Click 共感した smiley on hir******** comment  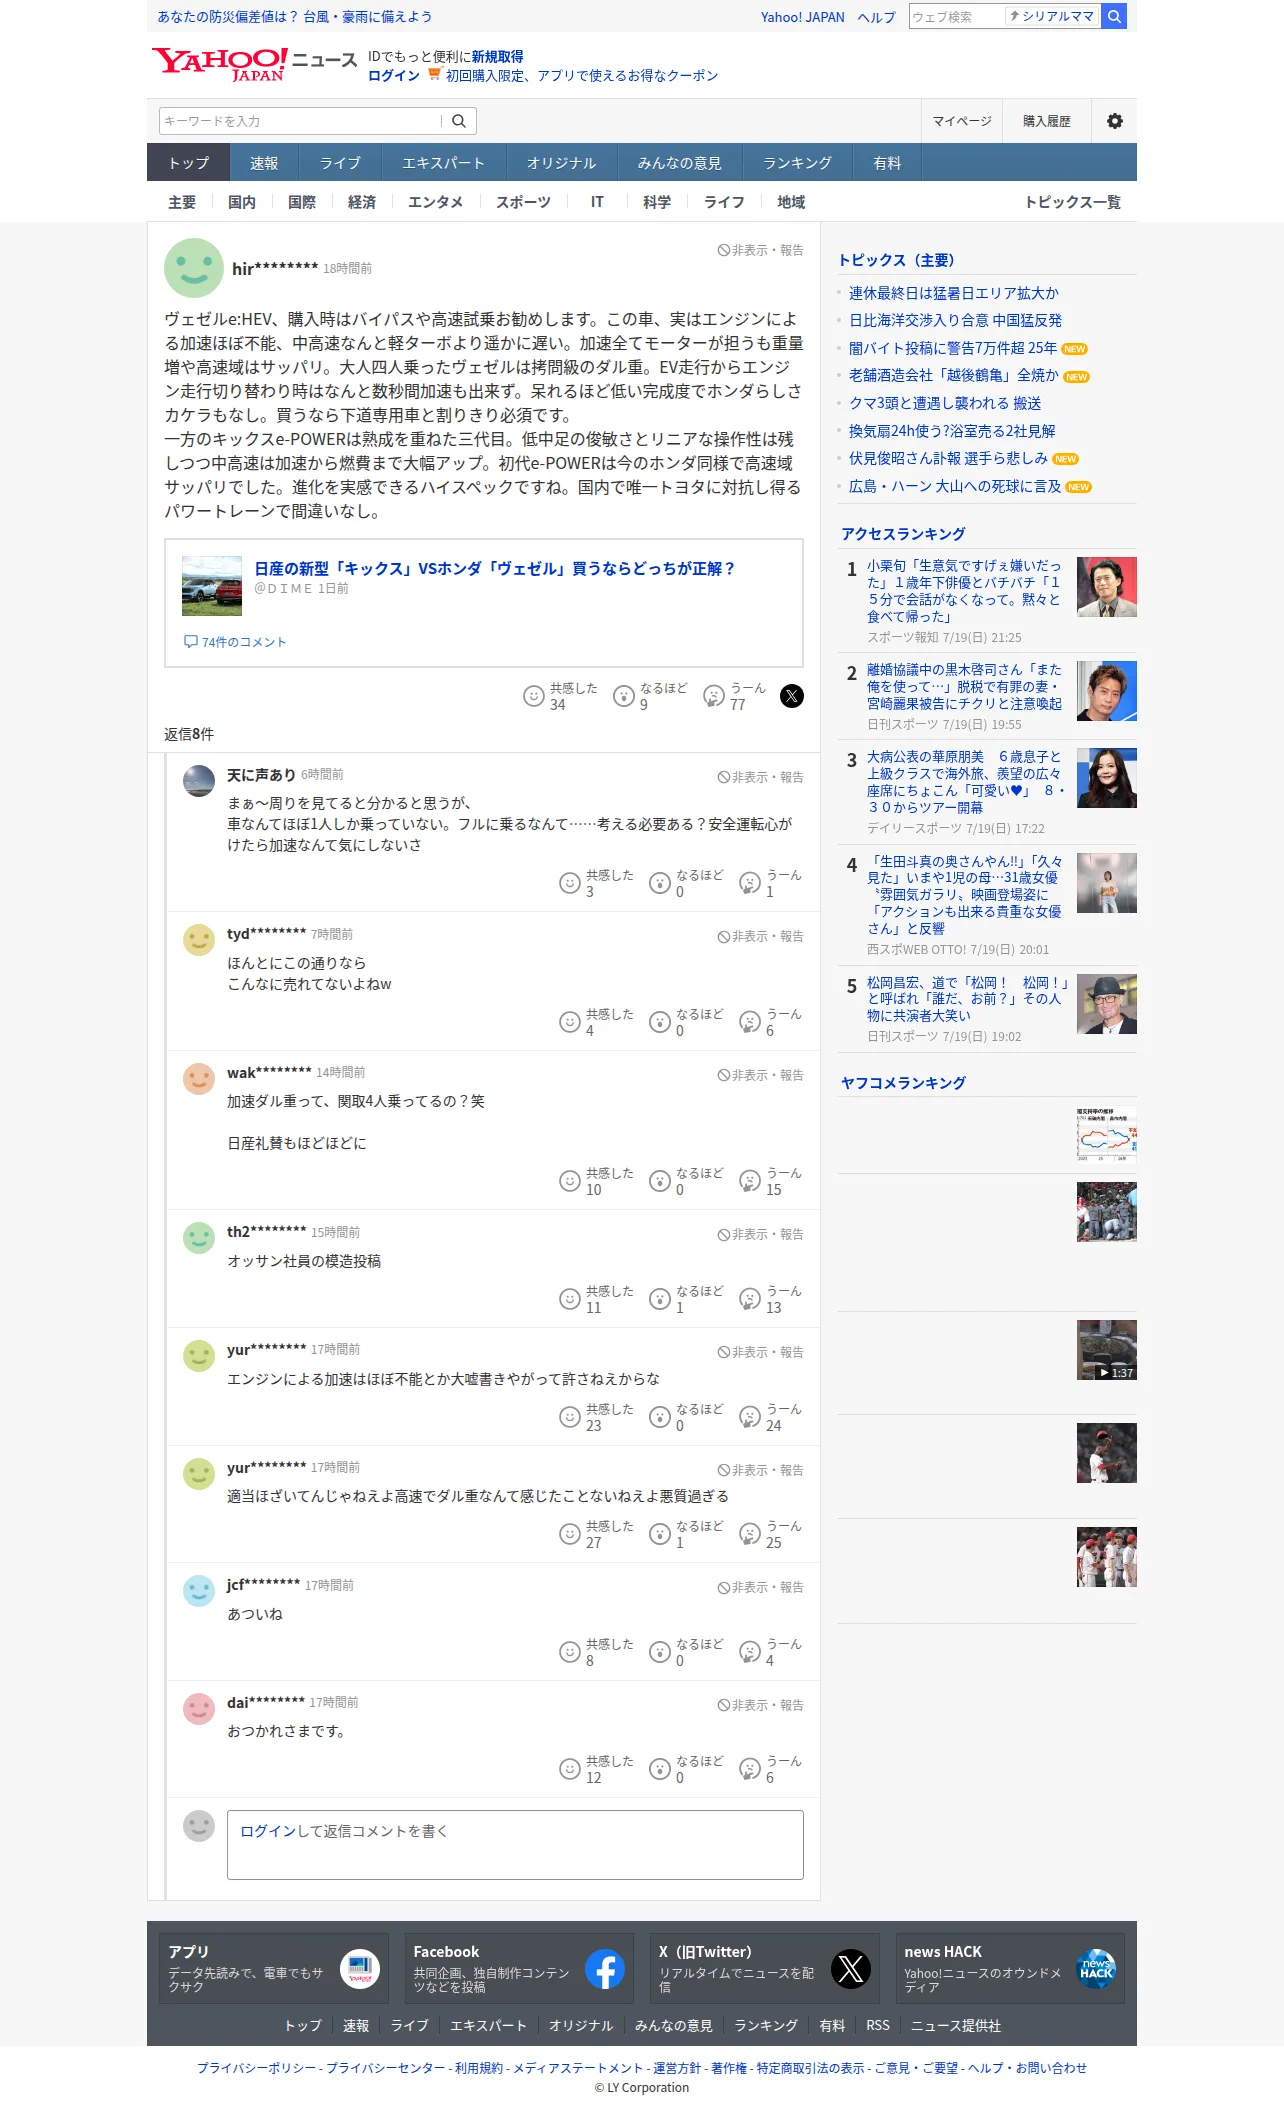pyautogui.click(x=534, y=696)
